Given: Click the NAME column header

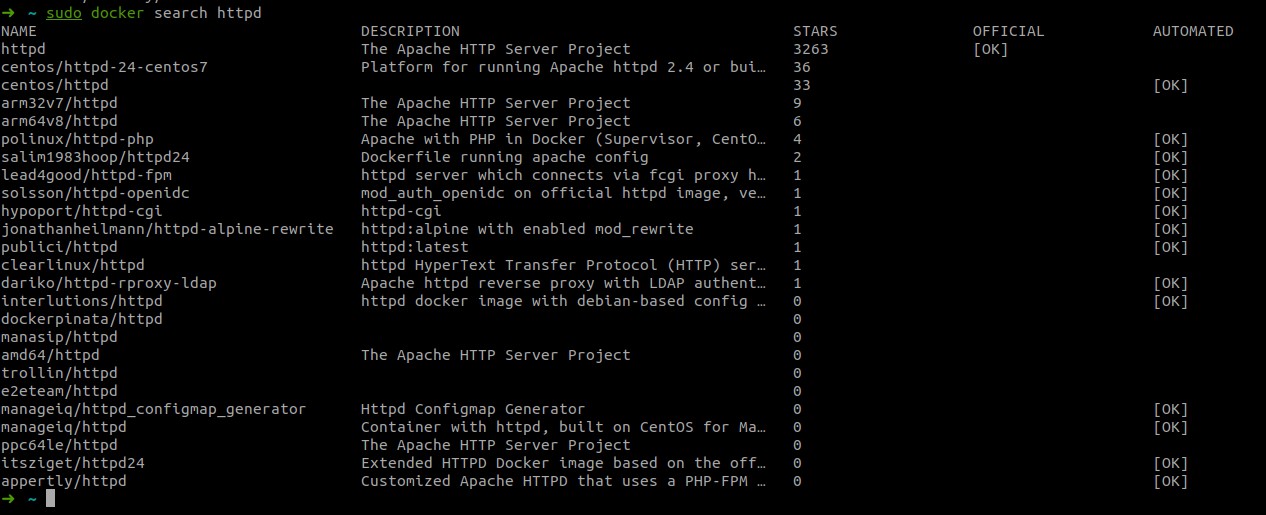Looking at the screenshot, I should tap(19, 31).
